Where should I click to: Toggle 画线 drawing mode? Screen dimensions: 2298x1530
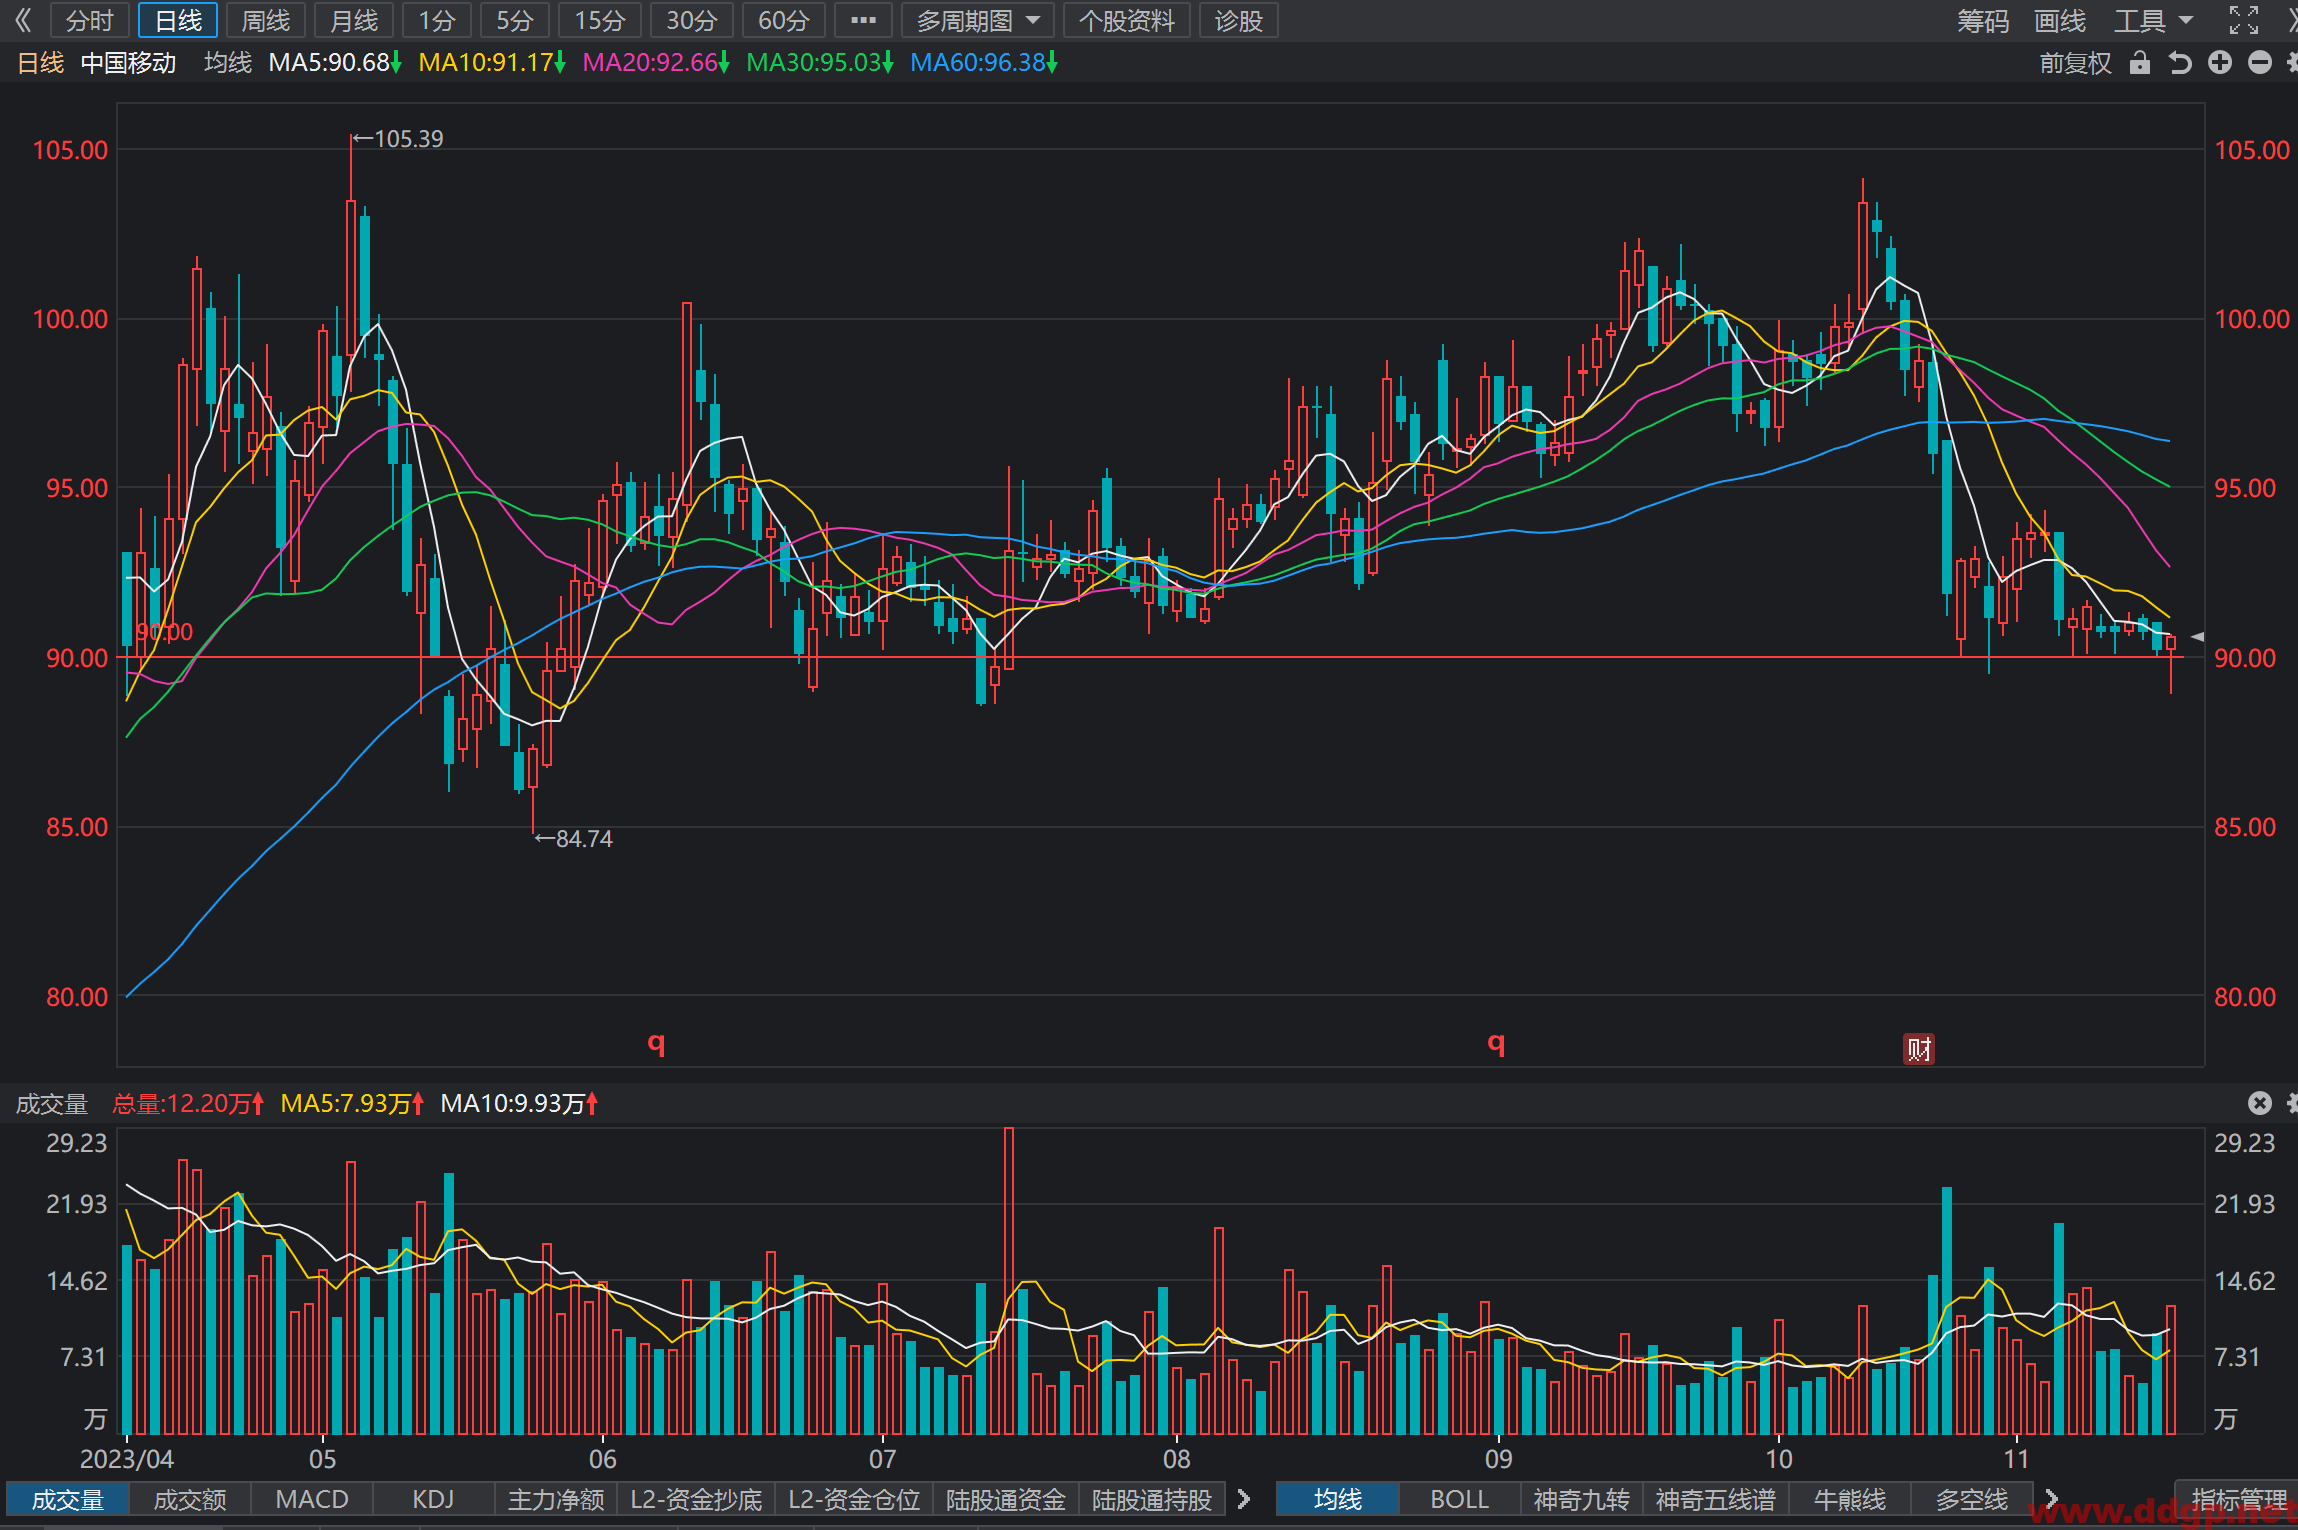coord(2060,20)
